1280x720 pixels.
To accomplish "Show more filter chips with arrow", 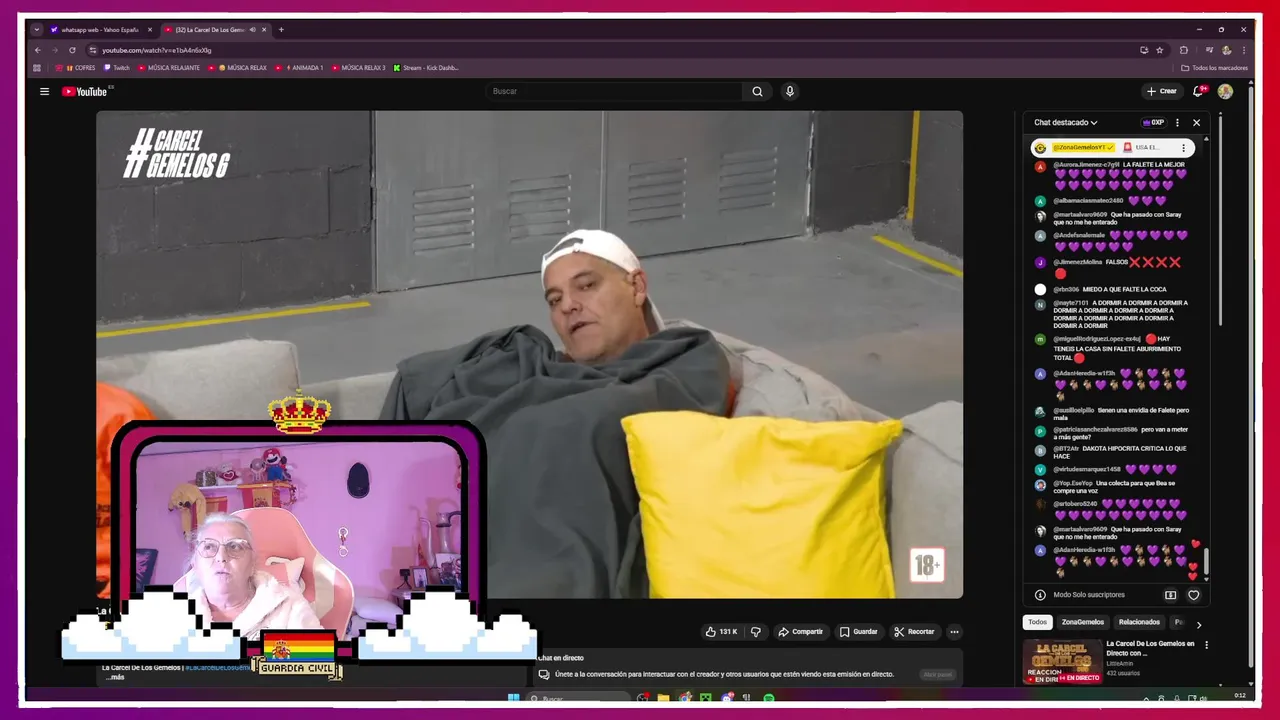I will point(1199,625).
